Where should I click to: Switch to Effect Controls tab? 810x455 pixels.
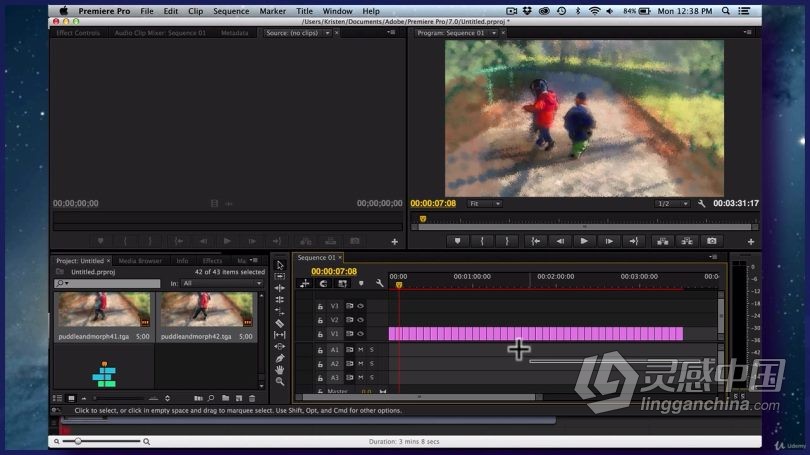click(x=77, y=33)
